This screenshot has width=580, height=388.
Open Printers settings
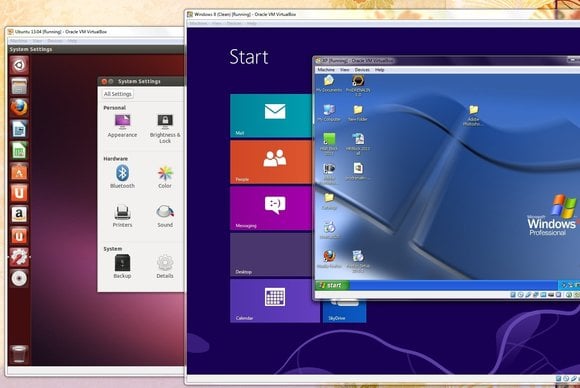(x=122, y=216)
